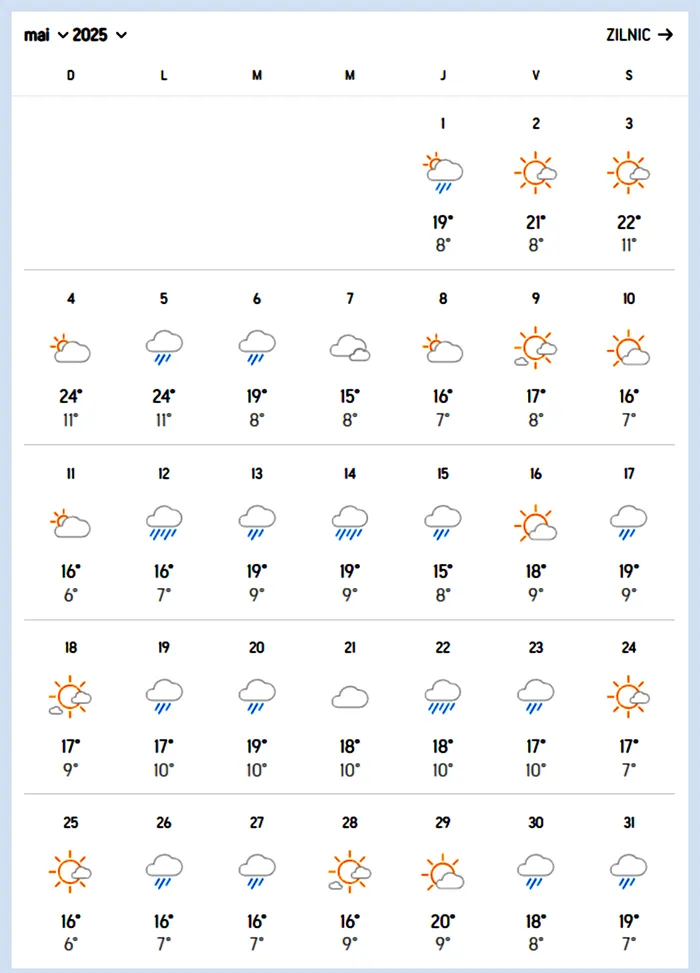Expand the 2025 year selector
Screen dimensions: 700x973
pyautogui.click(x=100, y=35)
